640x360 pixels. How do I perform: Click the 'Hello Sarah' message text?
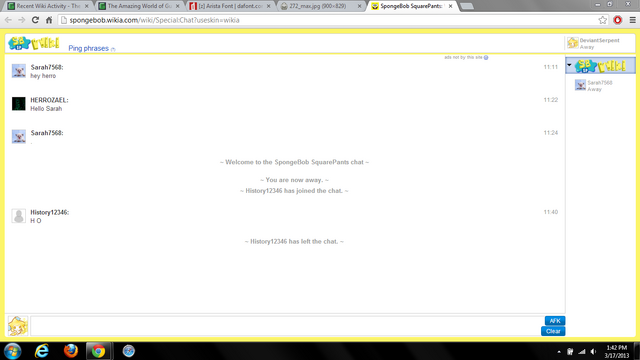[x=46, y=109]
